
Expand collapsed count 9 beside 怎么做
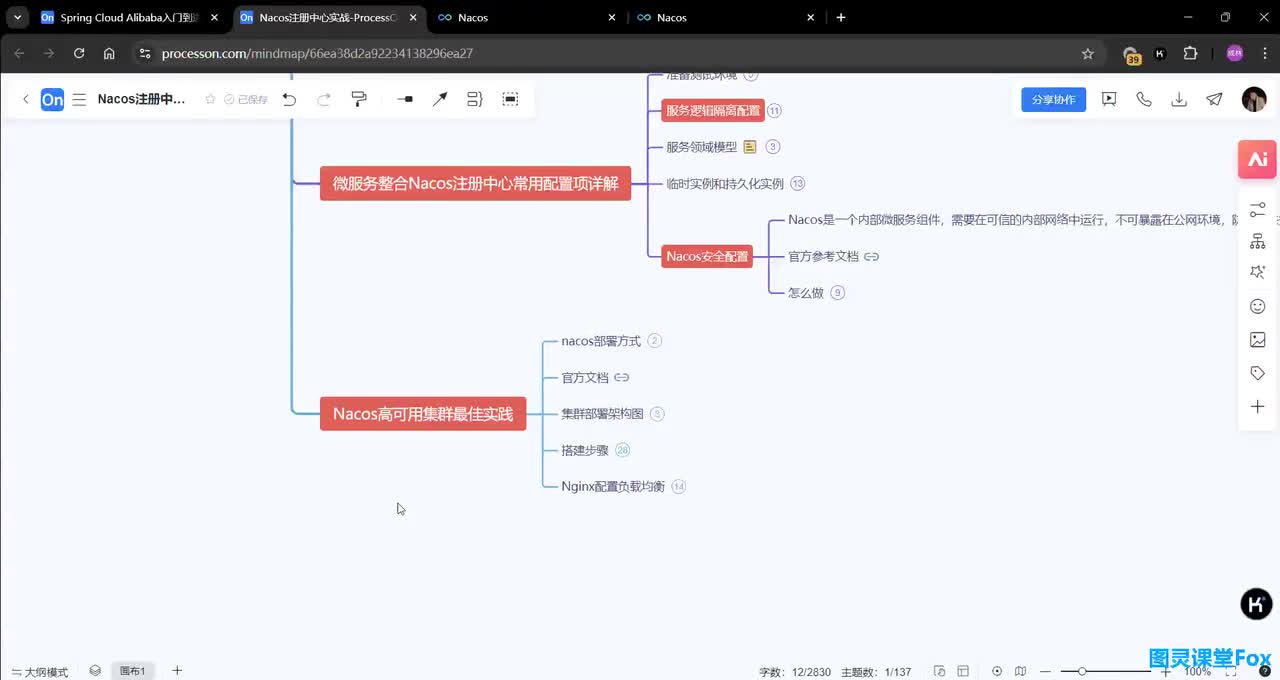[x=838, y=293]
